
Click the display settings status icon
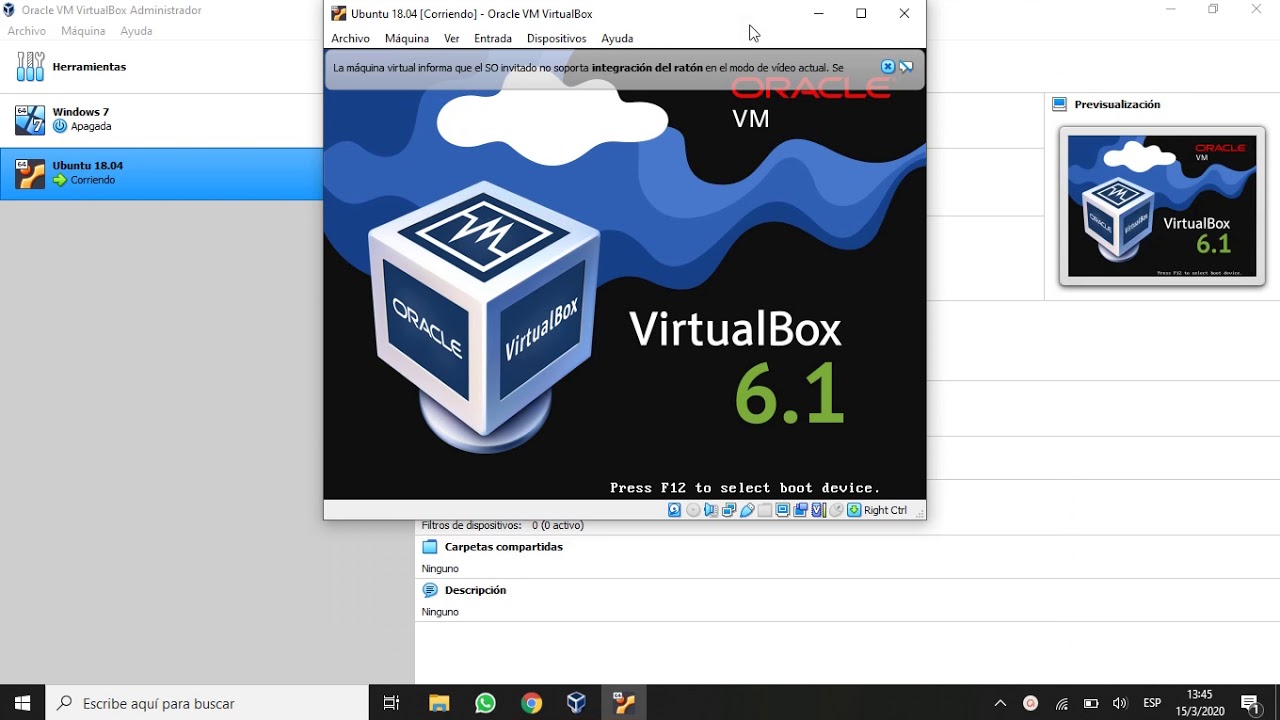coord(783,510)
